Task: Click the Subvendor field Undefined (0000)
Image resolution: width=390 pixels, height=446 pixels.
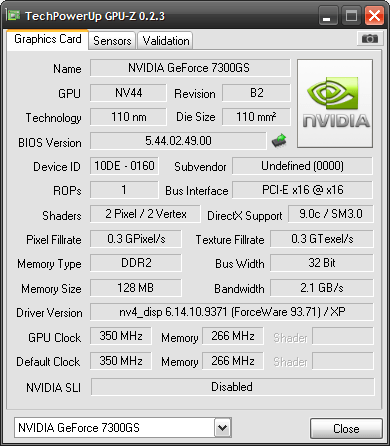Action: coord(302,166)
